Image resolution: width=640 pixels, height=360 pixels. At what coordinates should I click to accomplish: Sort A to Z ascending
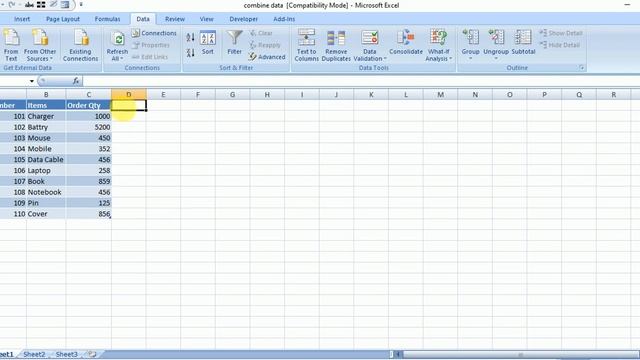(190, 38)
